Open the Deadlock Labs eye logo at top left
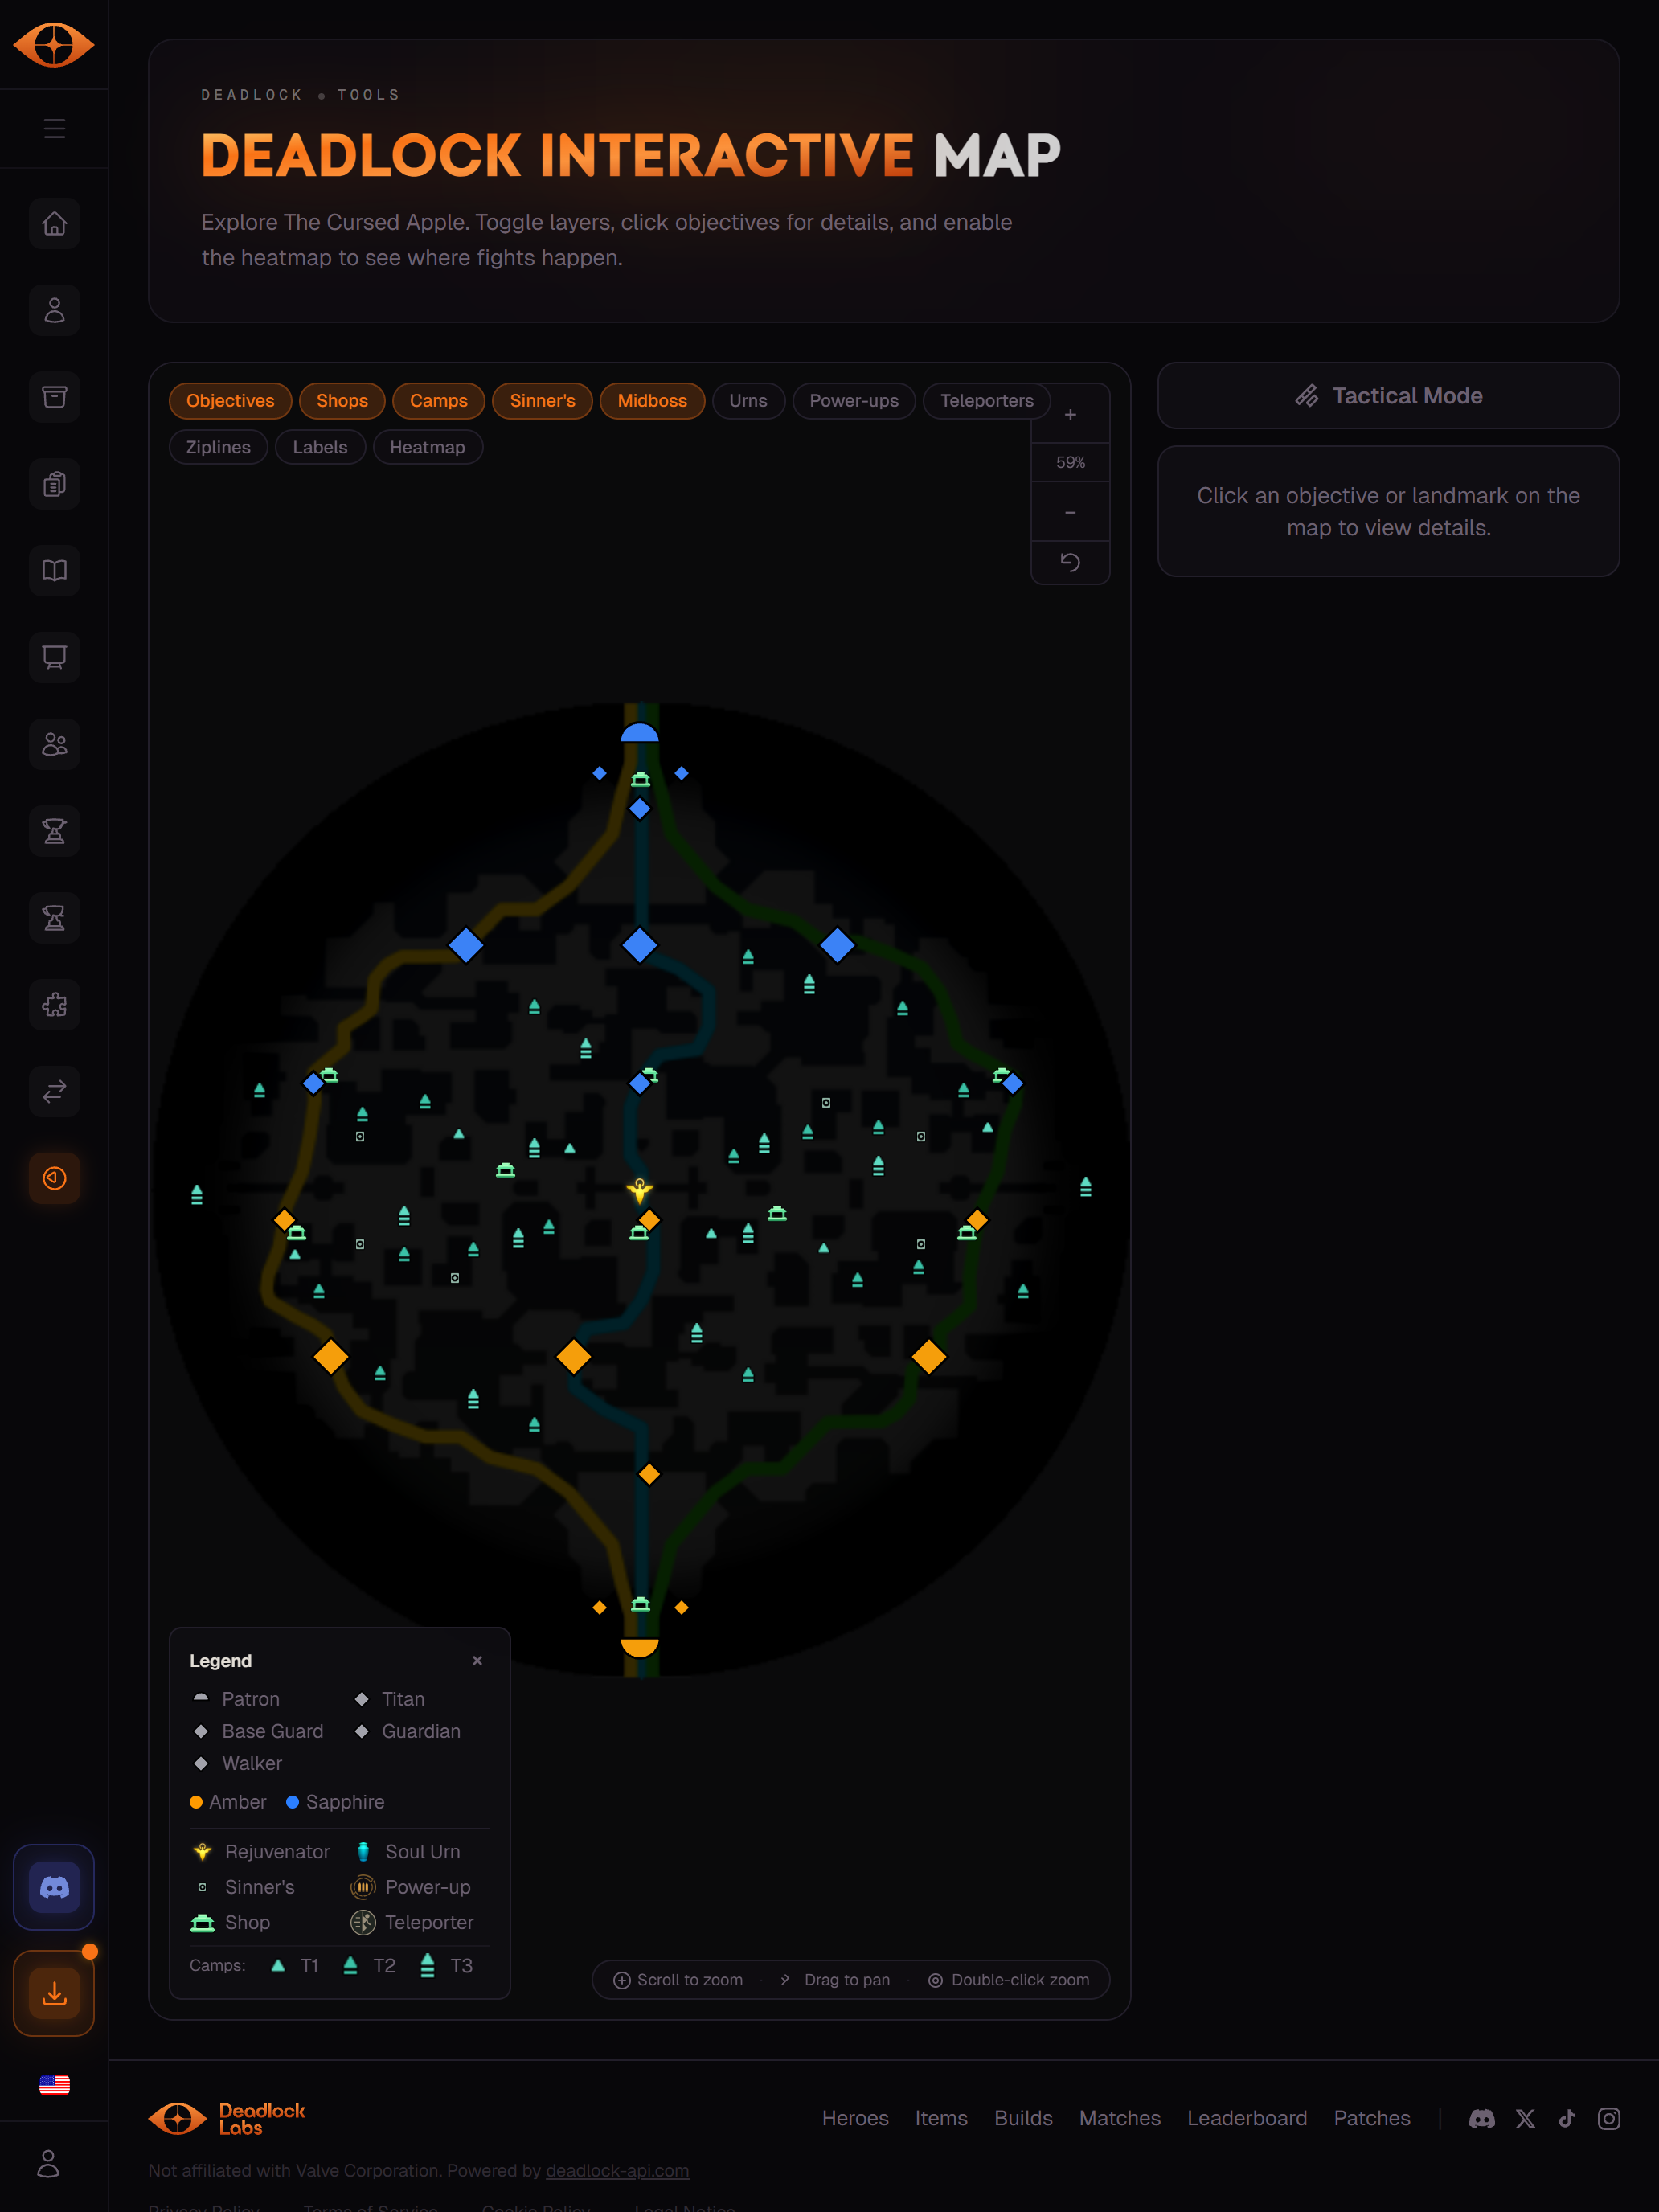This screenshot has height=2212, width=1659. click(54, 45)
